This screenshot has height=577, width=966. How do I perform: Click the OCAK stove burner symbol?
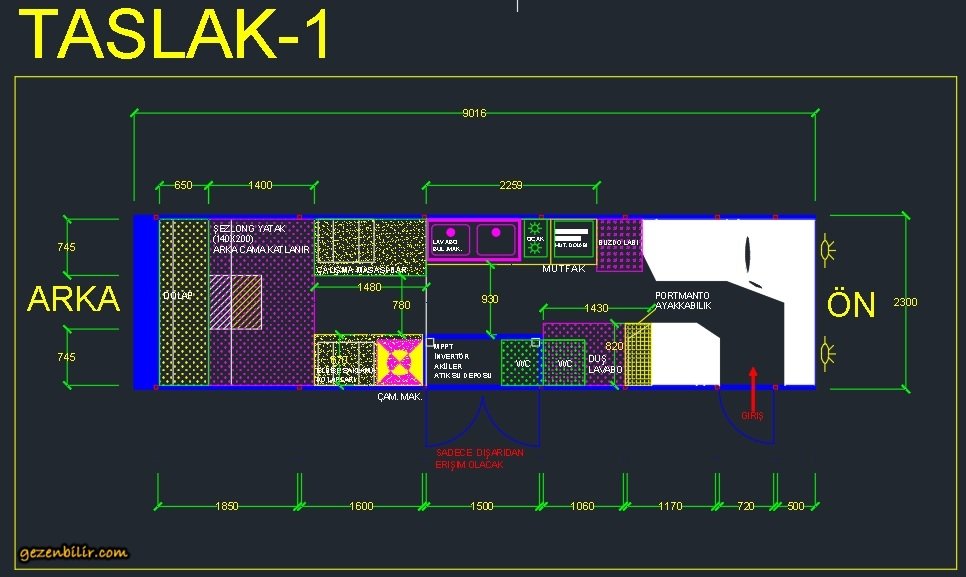click(x=535, y=239)
